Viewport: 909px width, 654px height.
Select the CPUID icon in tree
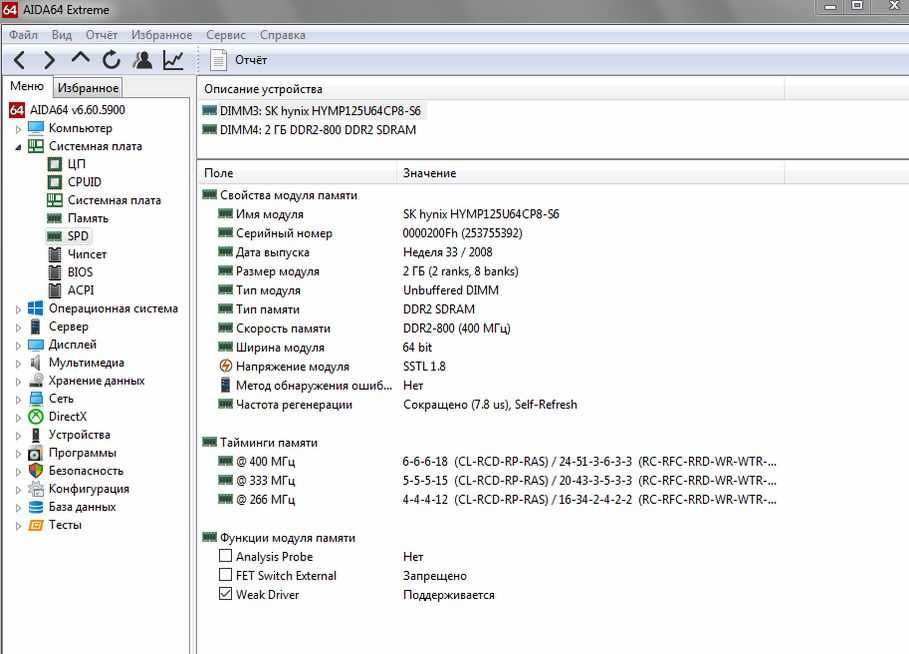point(54,182)
